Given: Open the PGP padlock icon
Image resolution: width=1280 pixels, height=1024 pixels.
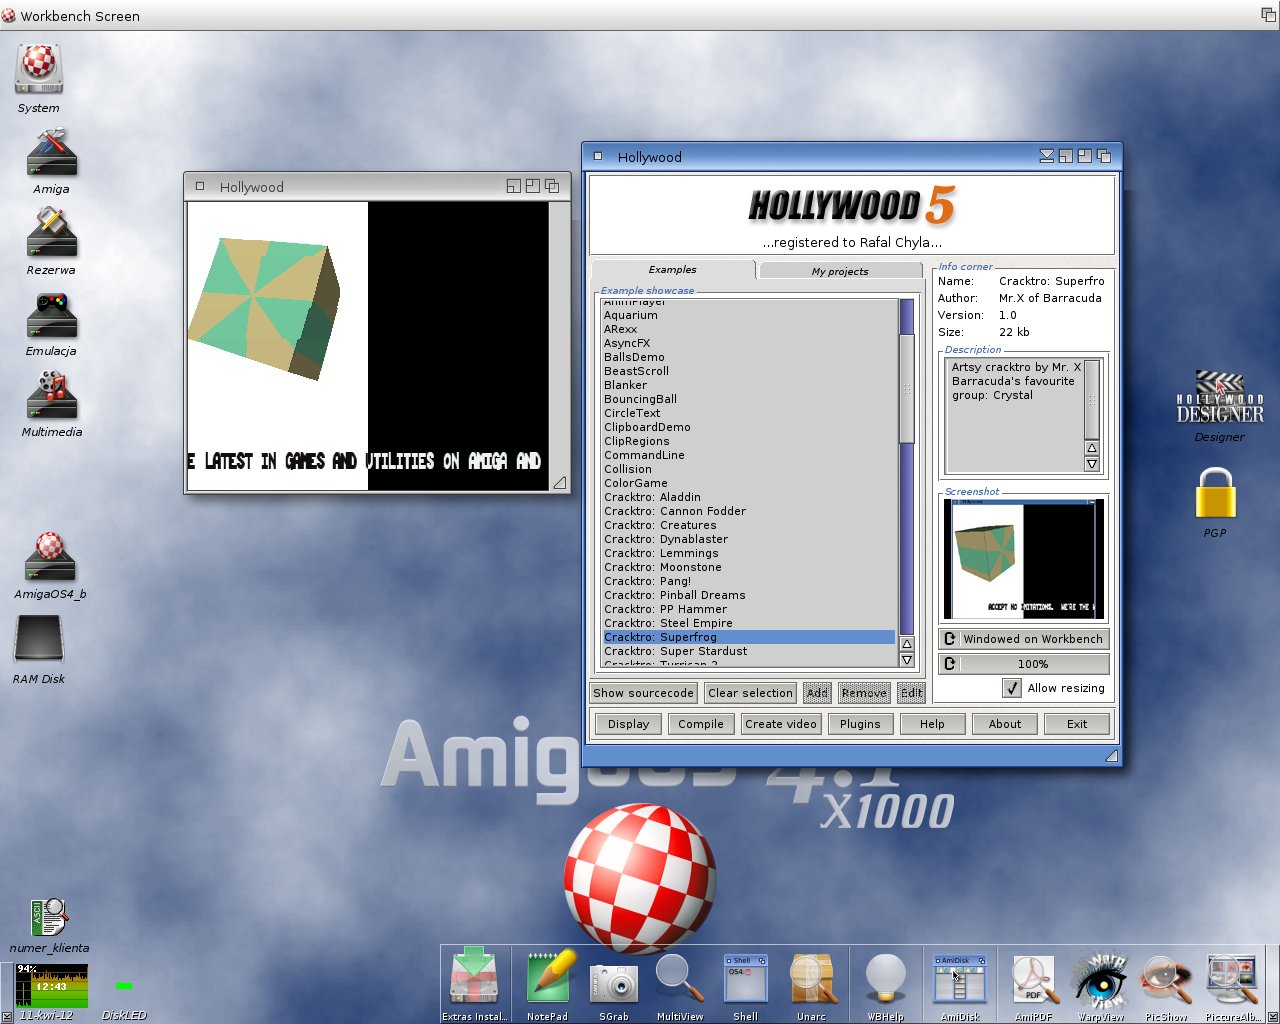Looking at the screenshot, I should 1215,494.
